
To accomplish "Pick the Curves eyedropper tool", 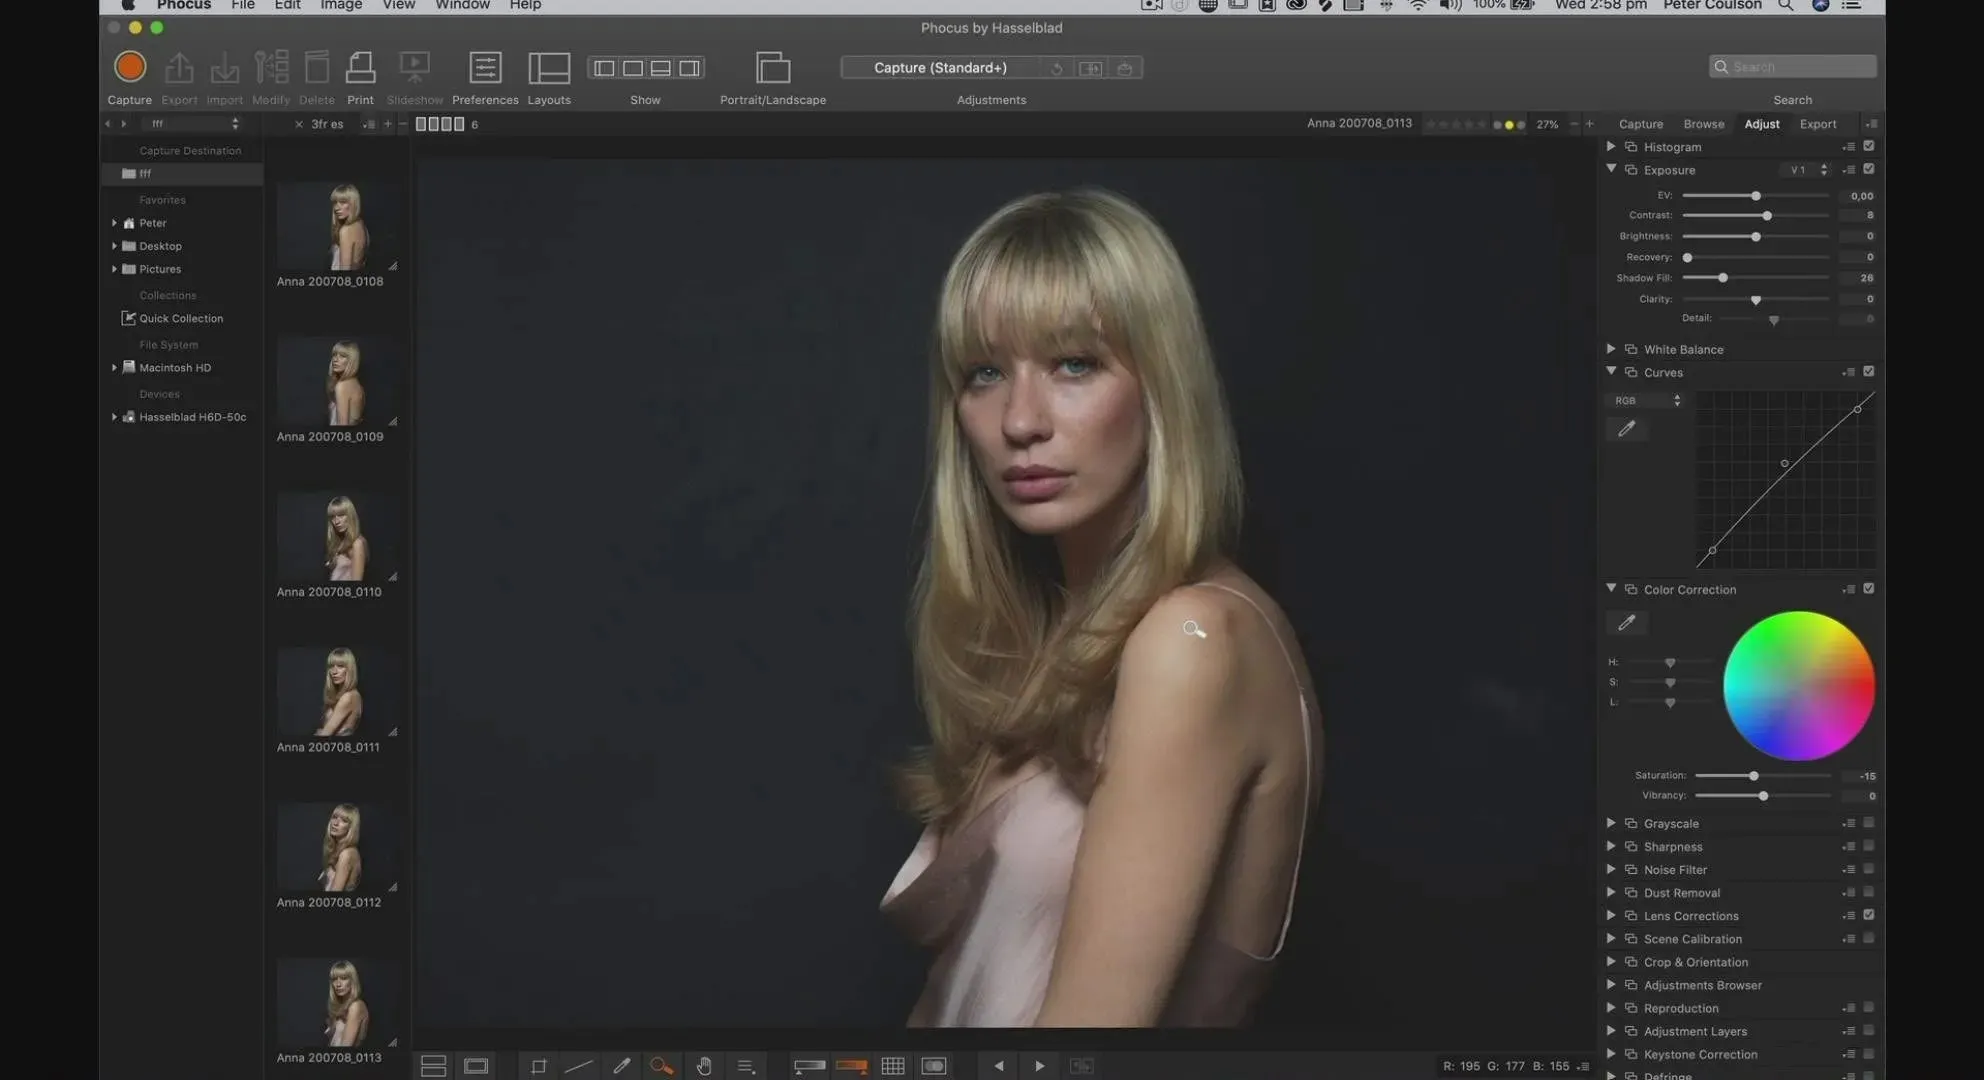I will (1627, 429).
